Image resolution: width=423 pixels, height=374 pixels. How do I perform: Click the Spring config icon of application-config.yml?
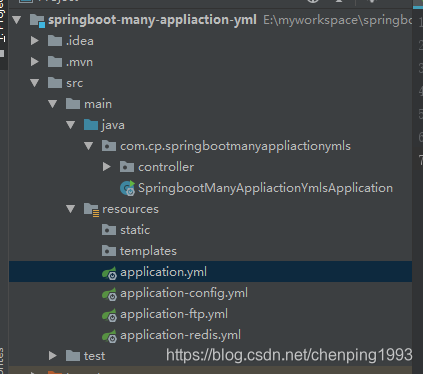[x=109, y=294]
